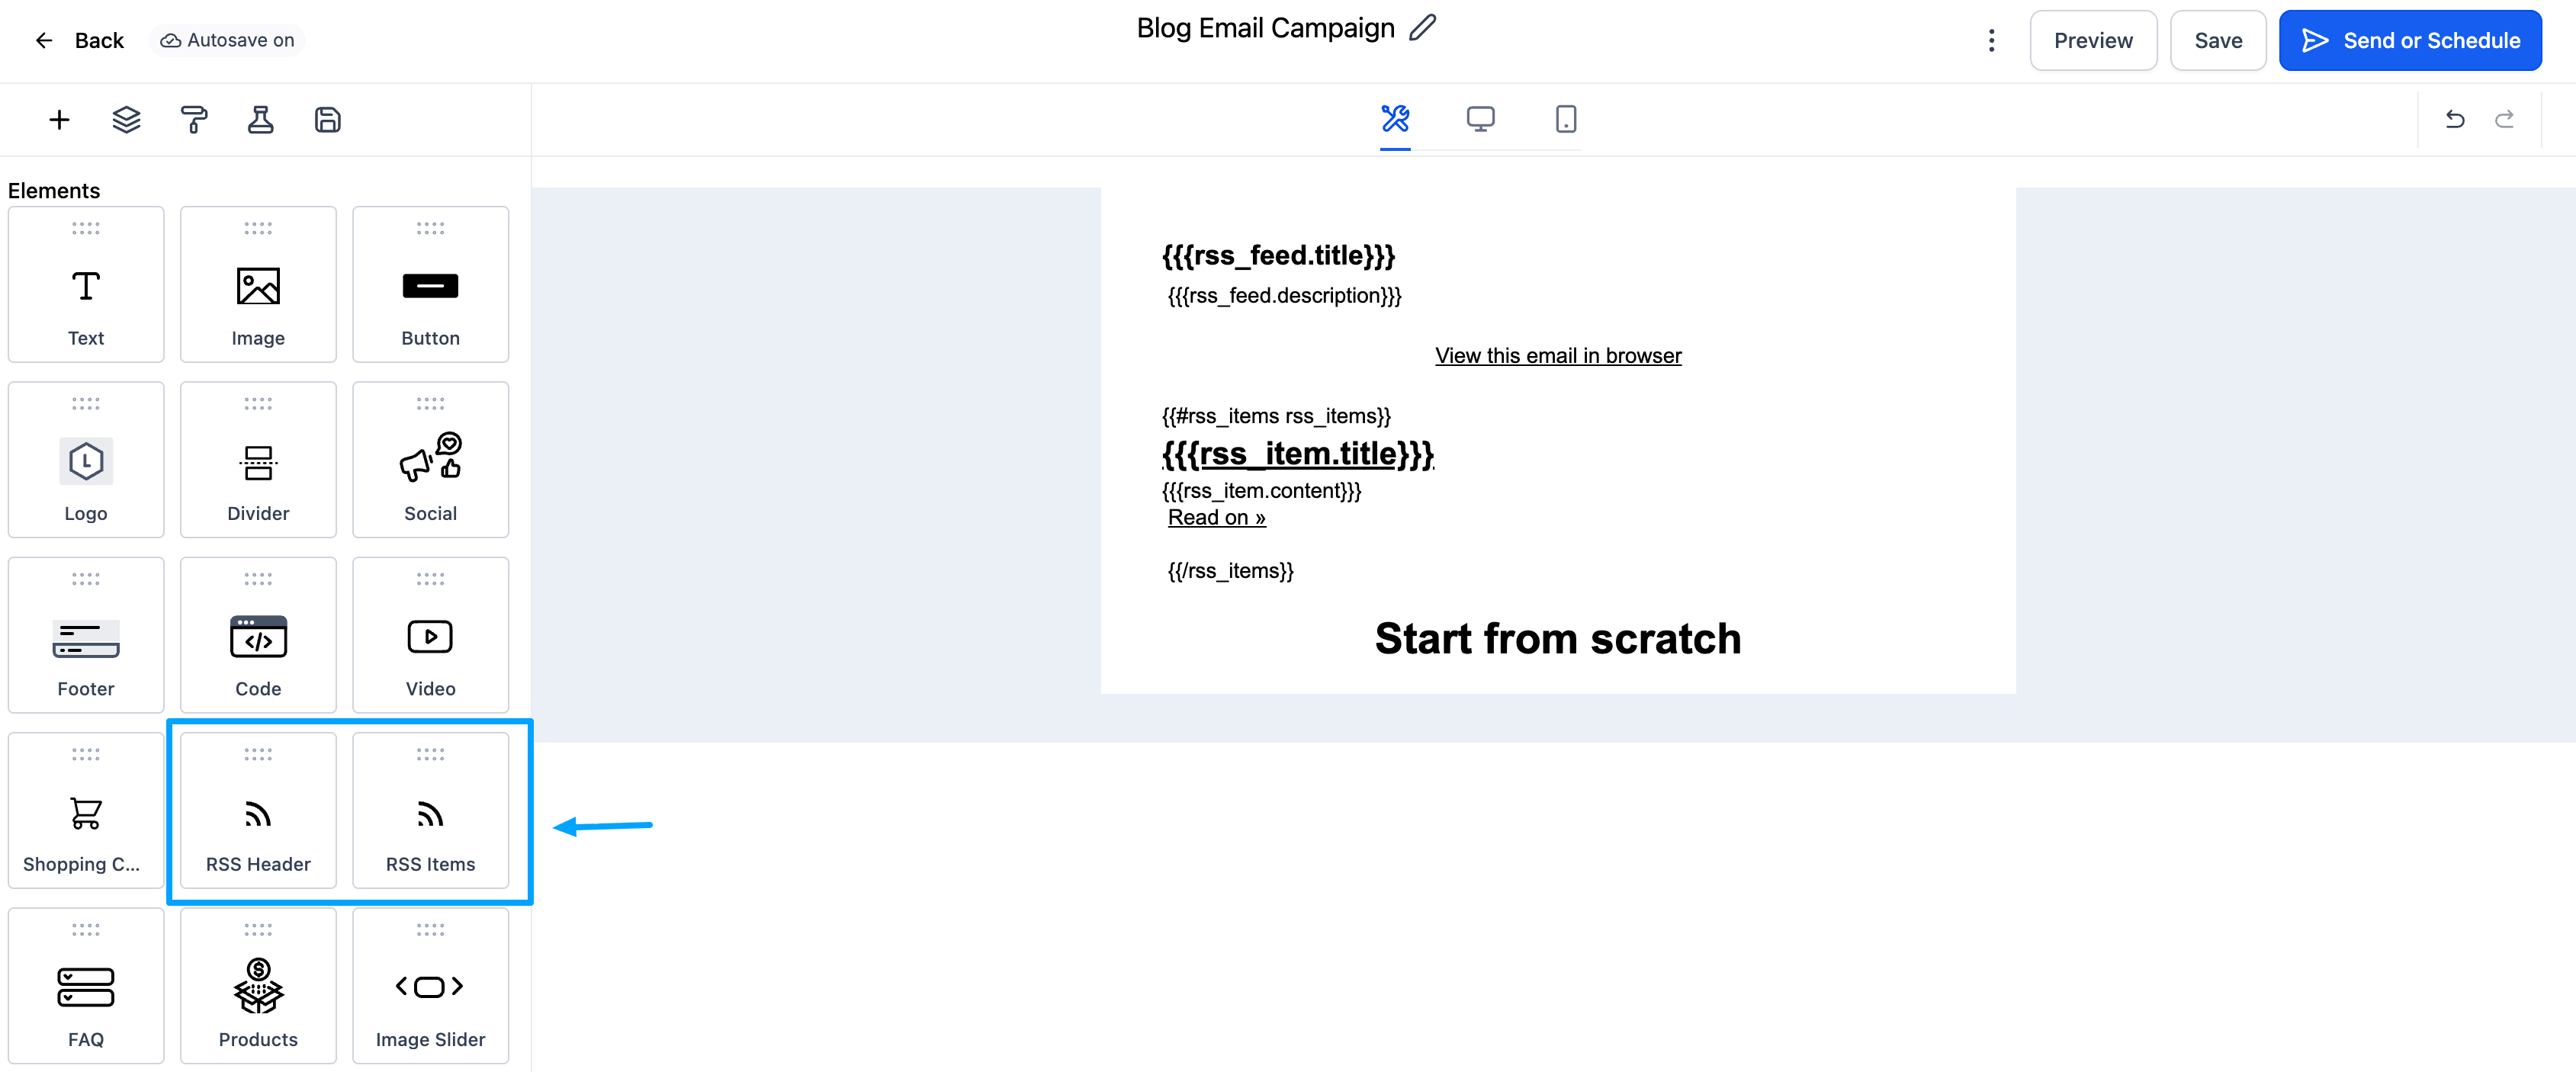Click the Read on » link
Image resolution: width=2576 pixels, height=1072 pixels.
[x=1217, y=518]
